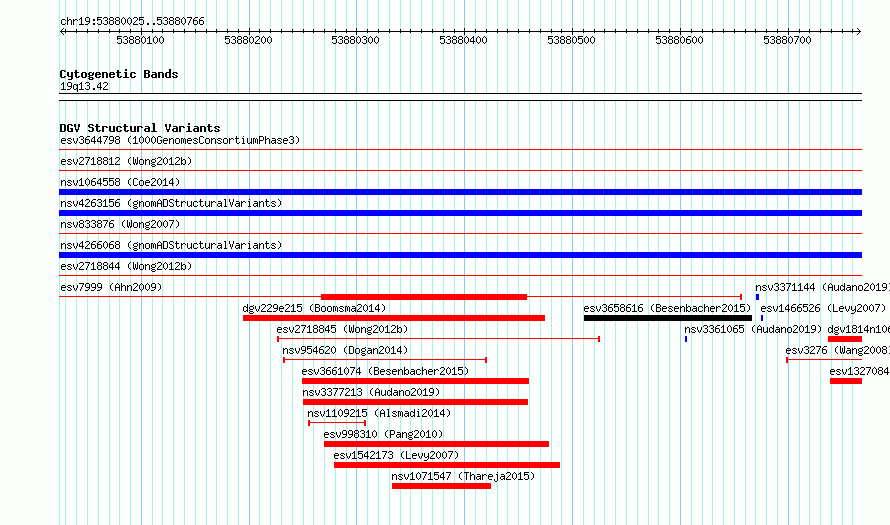Click ruler position 53880100
This screenshot has height=525, width=890.
(140, 40)
